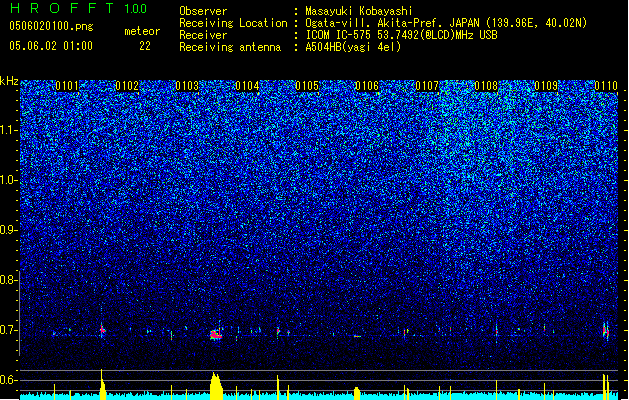Click the Receiver field label
Viewport: 629px width, 400px height.
pos(203,35)
